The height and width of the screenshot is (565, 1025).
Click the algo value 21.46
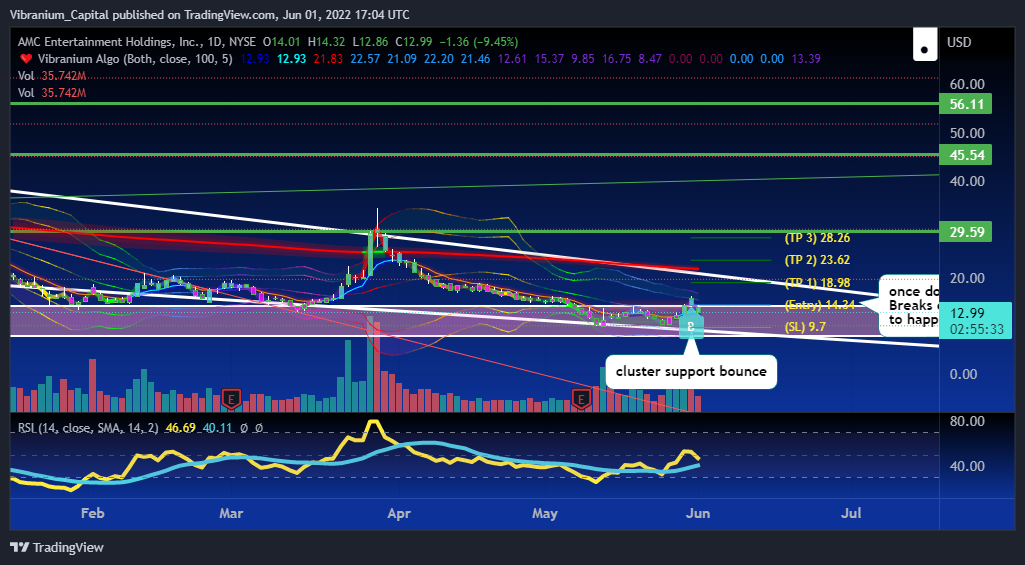[475, 59]
